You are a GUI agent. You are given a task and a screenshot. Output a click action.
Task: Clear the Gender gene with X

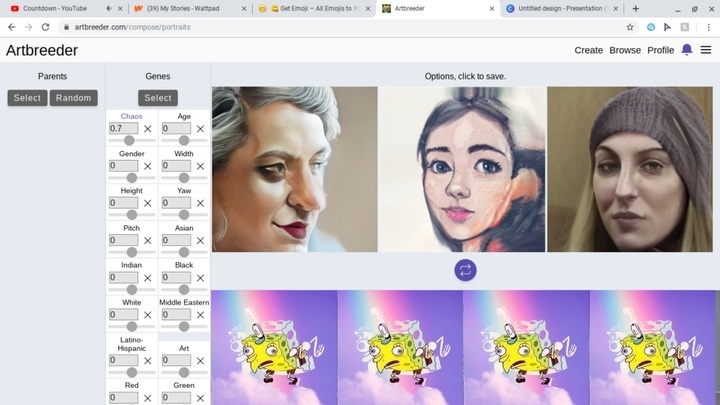tap(148, 166)
